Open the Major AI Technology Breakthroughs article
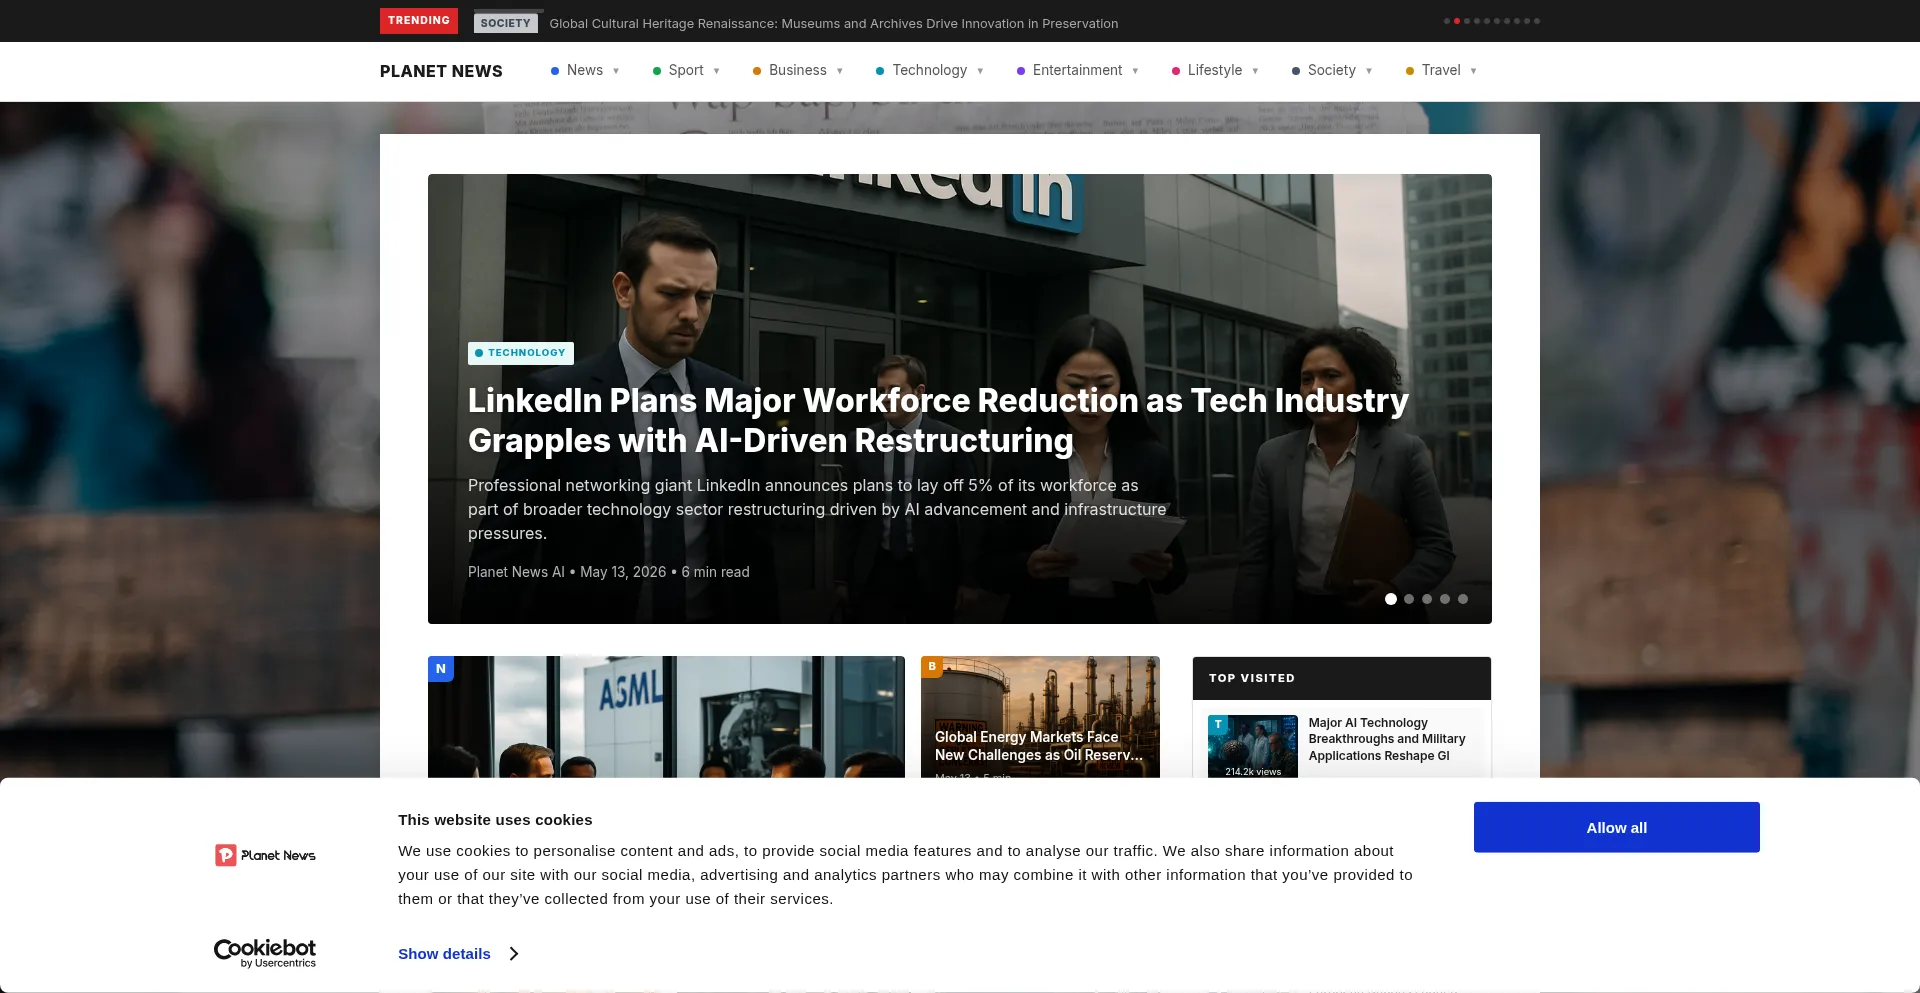The height and width of the screenshot is (993, 1920). (x=1387, y=739)
